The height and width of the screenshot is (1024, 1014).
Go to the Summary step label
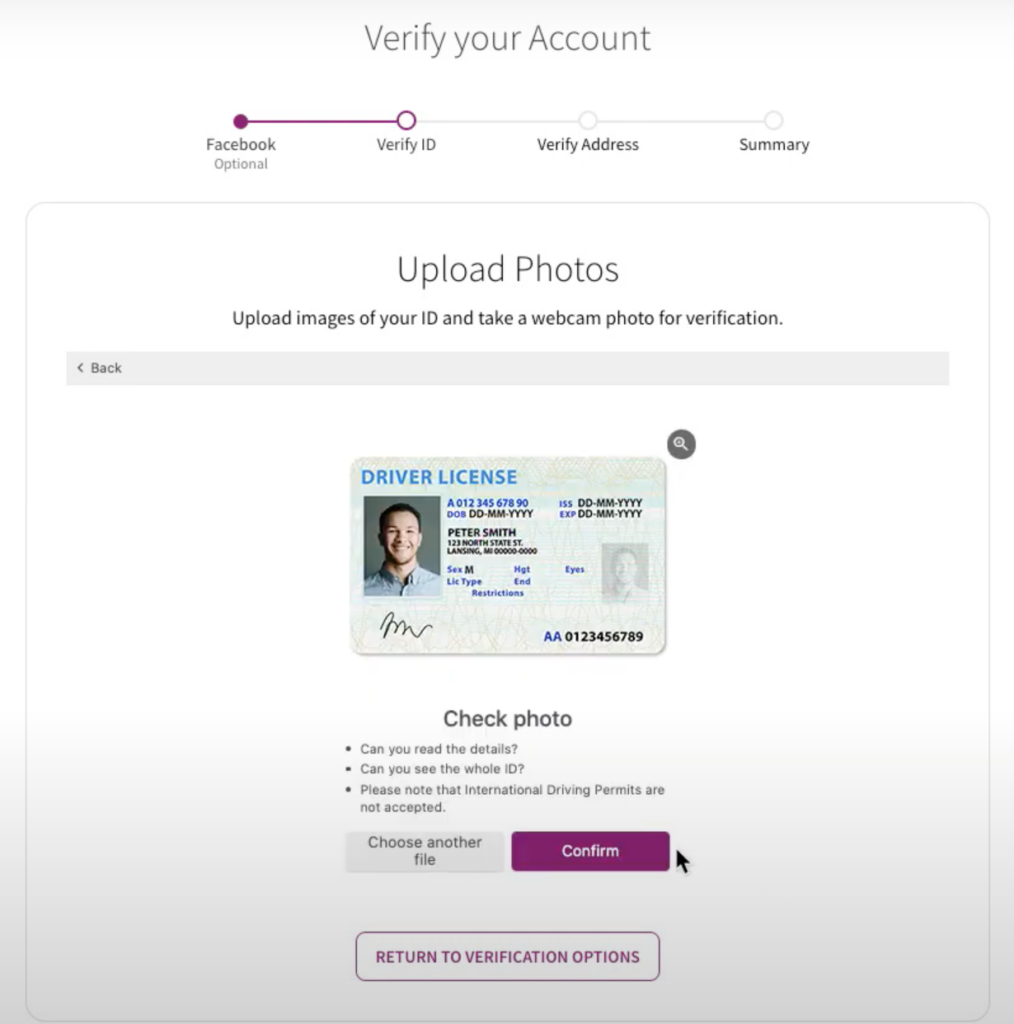(x=774, y=144)
